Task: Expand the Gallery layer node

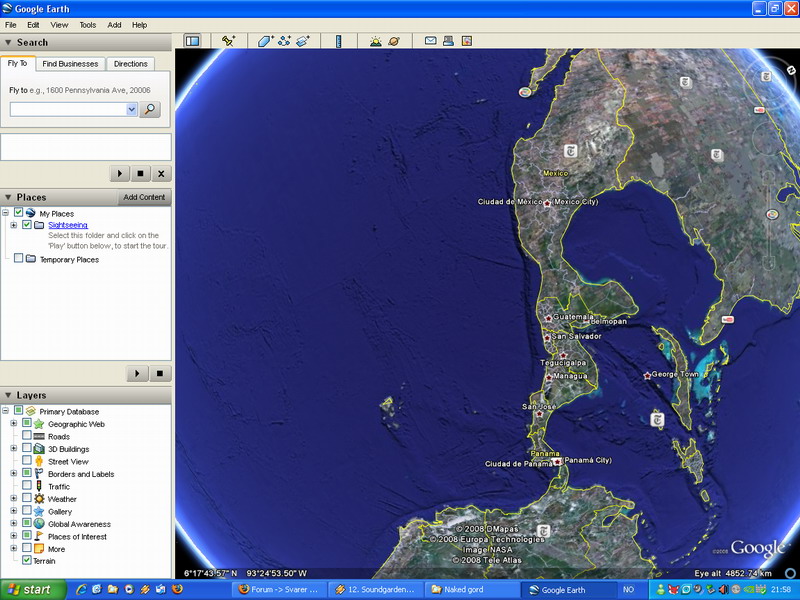Action: tap(14, 511)
